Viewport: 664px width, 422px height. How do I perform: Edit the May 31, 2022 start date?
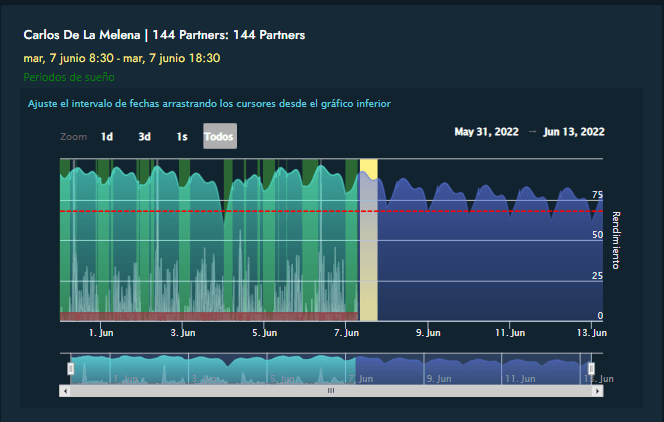pyautogui.click(x=486, y=132)
